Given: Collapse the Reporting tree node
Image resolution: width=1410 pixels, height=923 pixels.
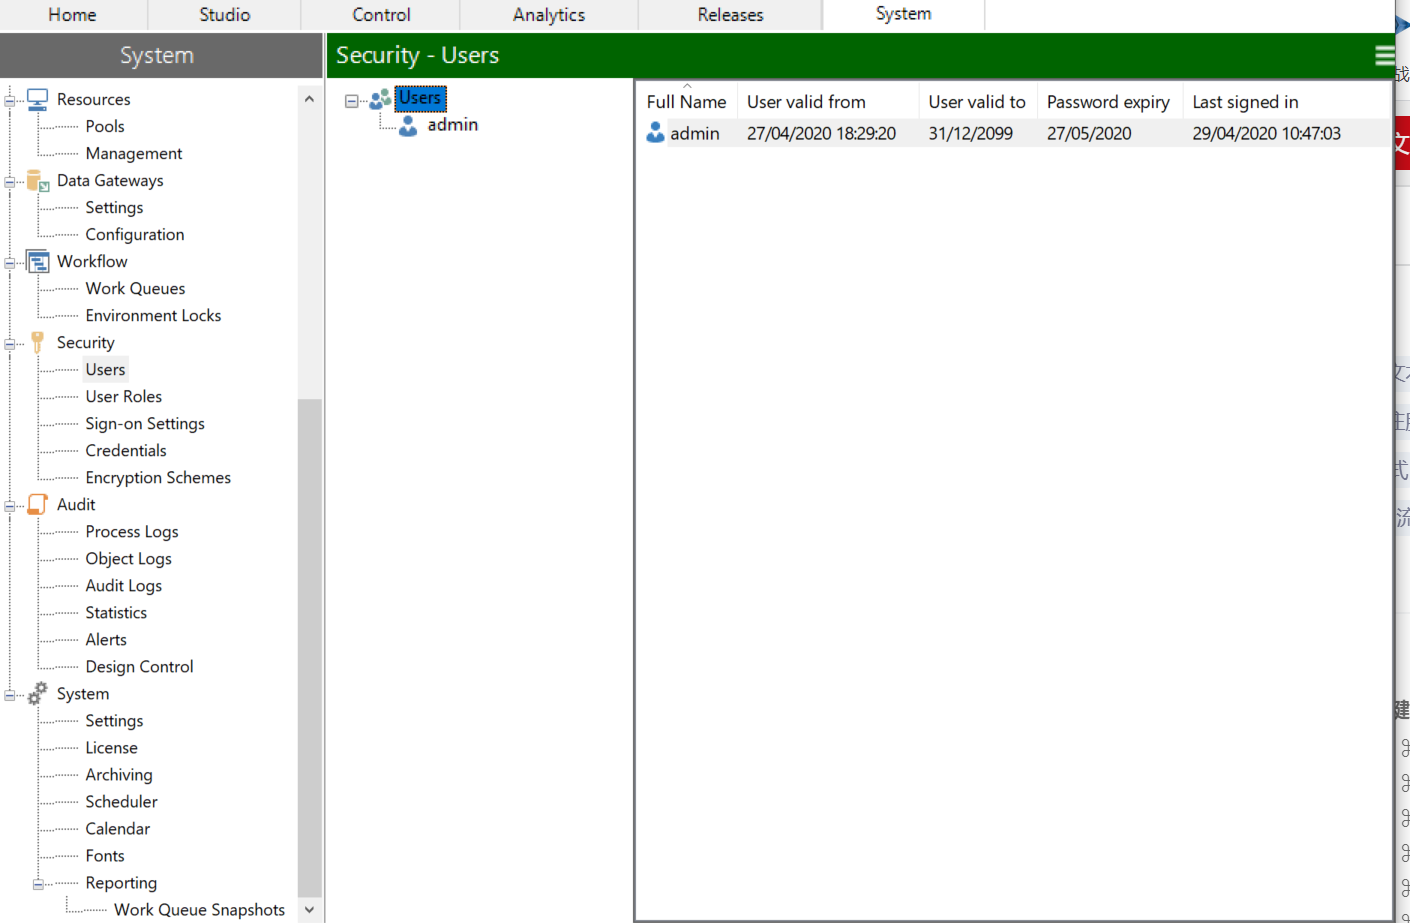Looking at the screenshot, I should click(x=38, y=884).
